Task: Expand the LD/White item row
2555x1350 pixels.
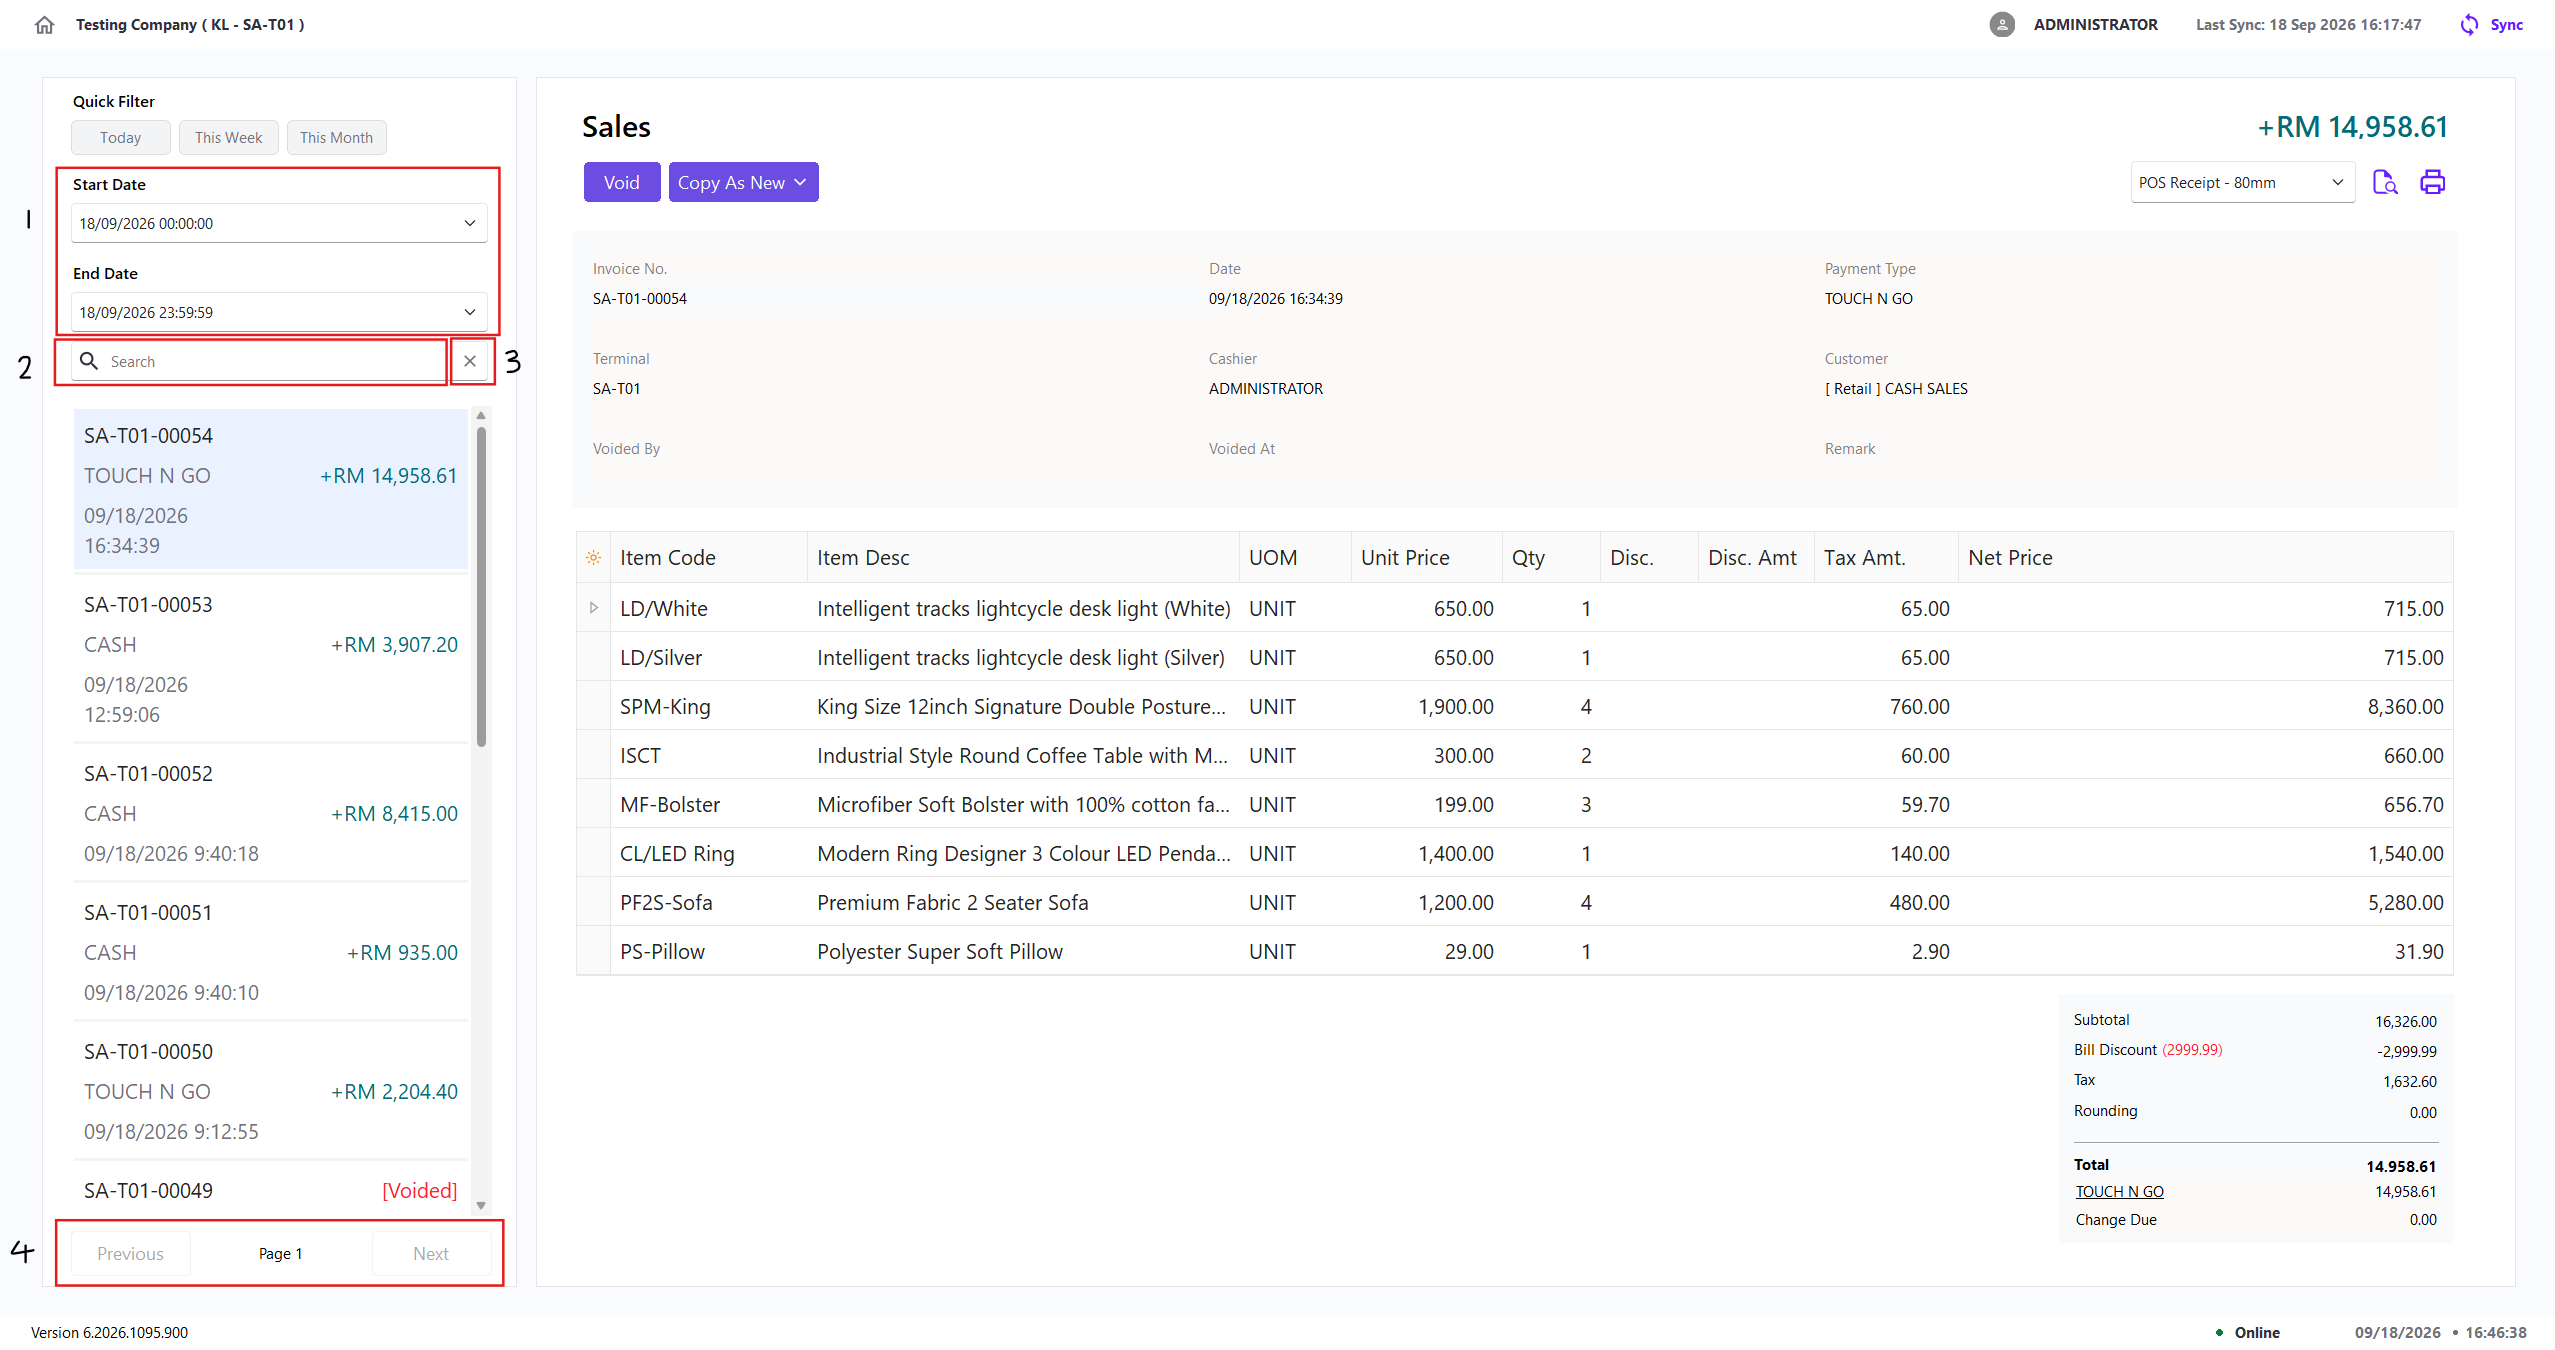Action: [594, 608]
